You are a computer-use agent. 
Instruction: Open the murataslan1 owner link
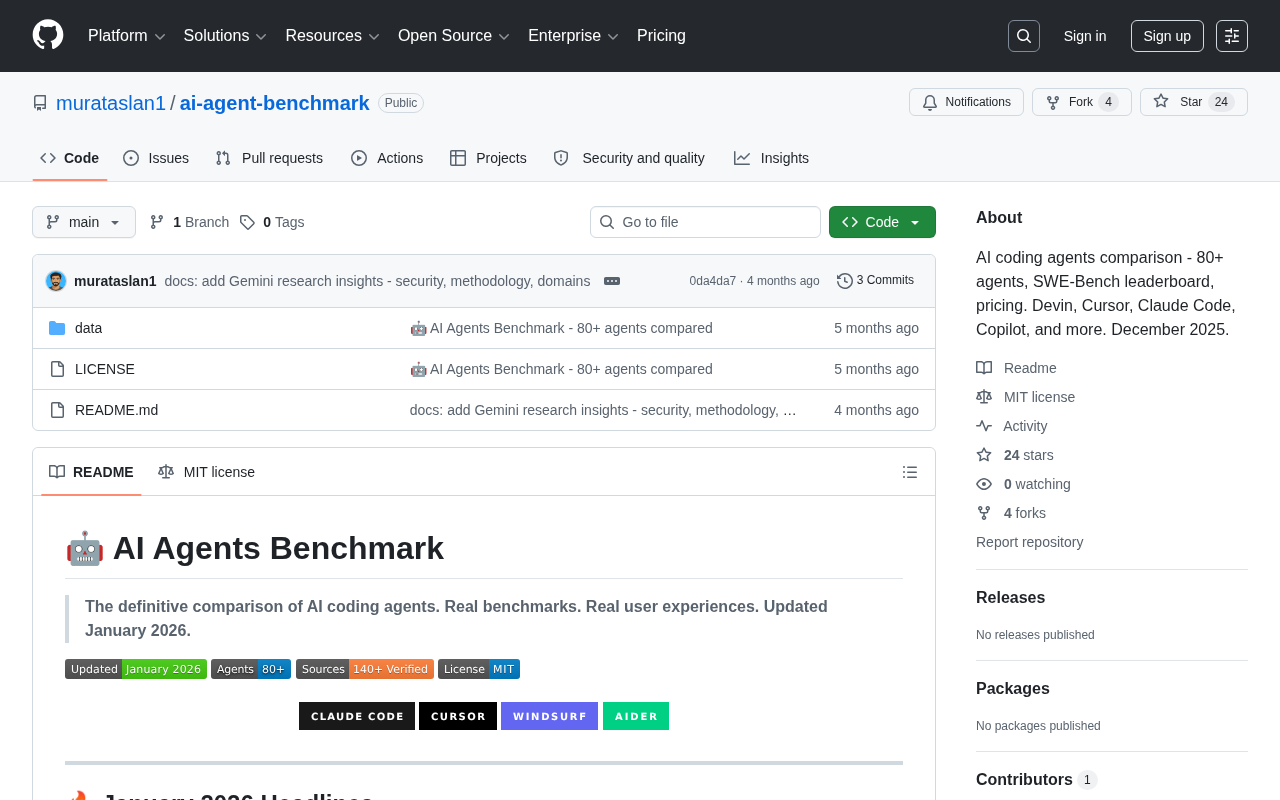coord(111,103)
